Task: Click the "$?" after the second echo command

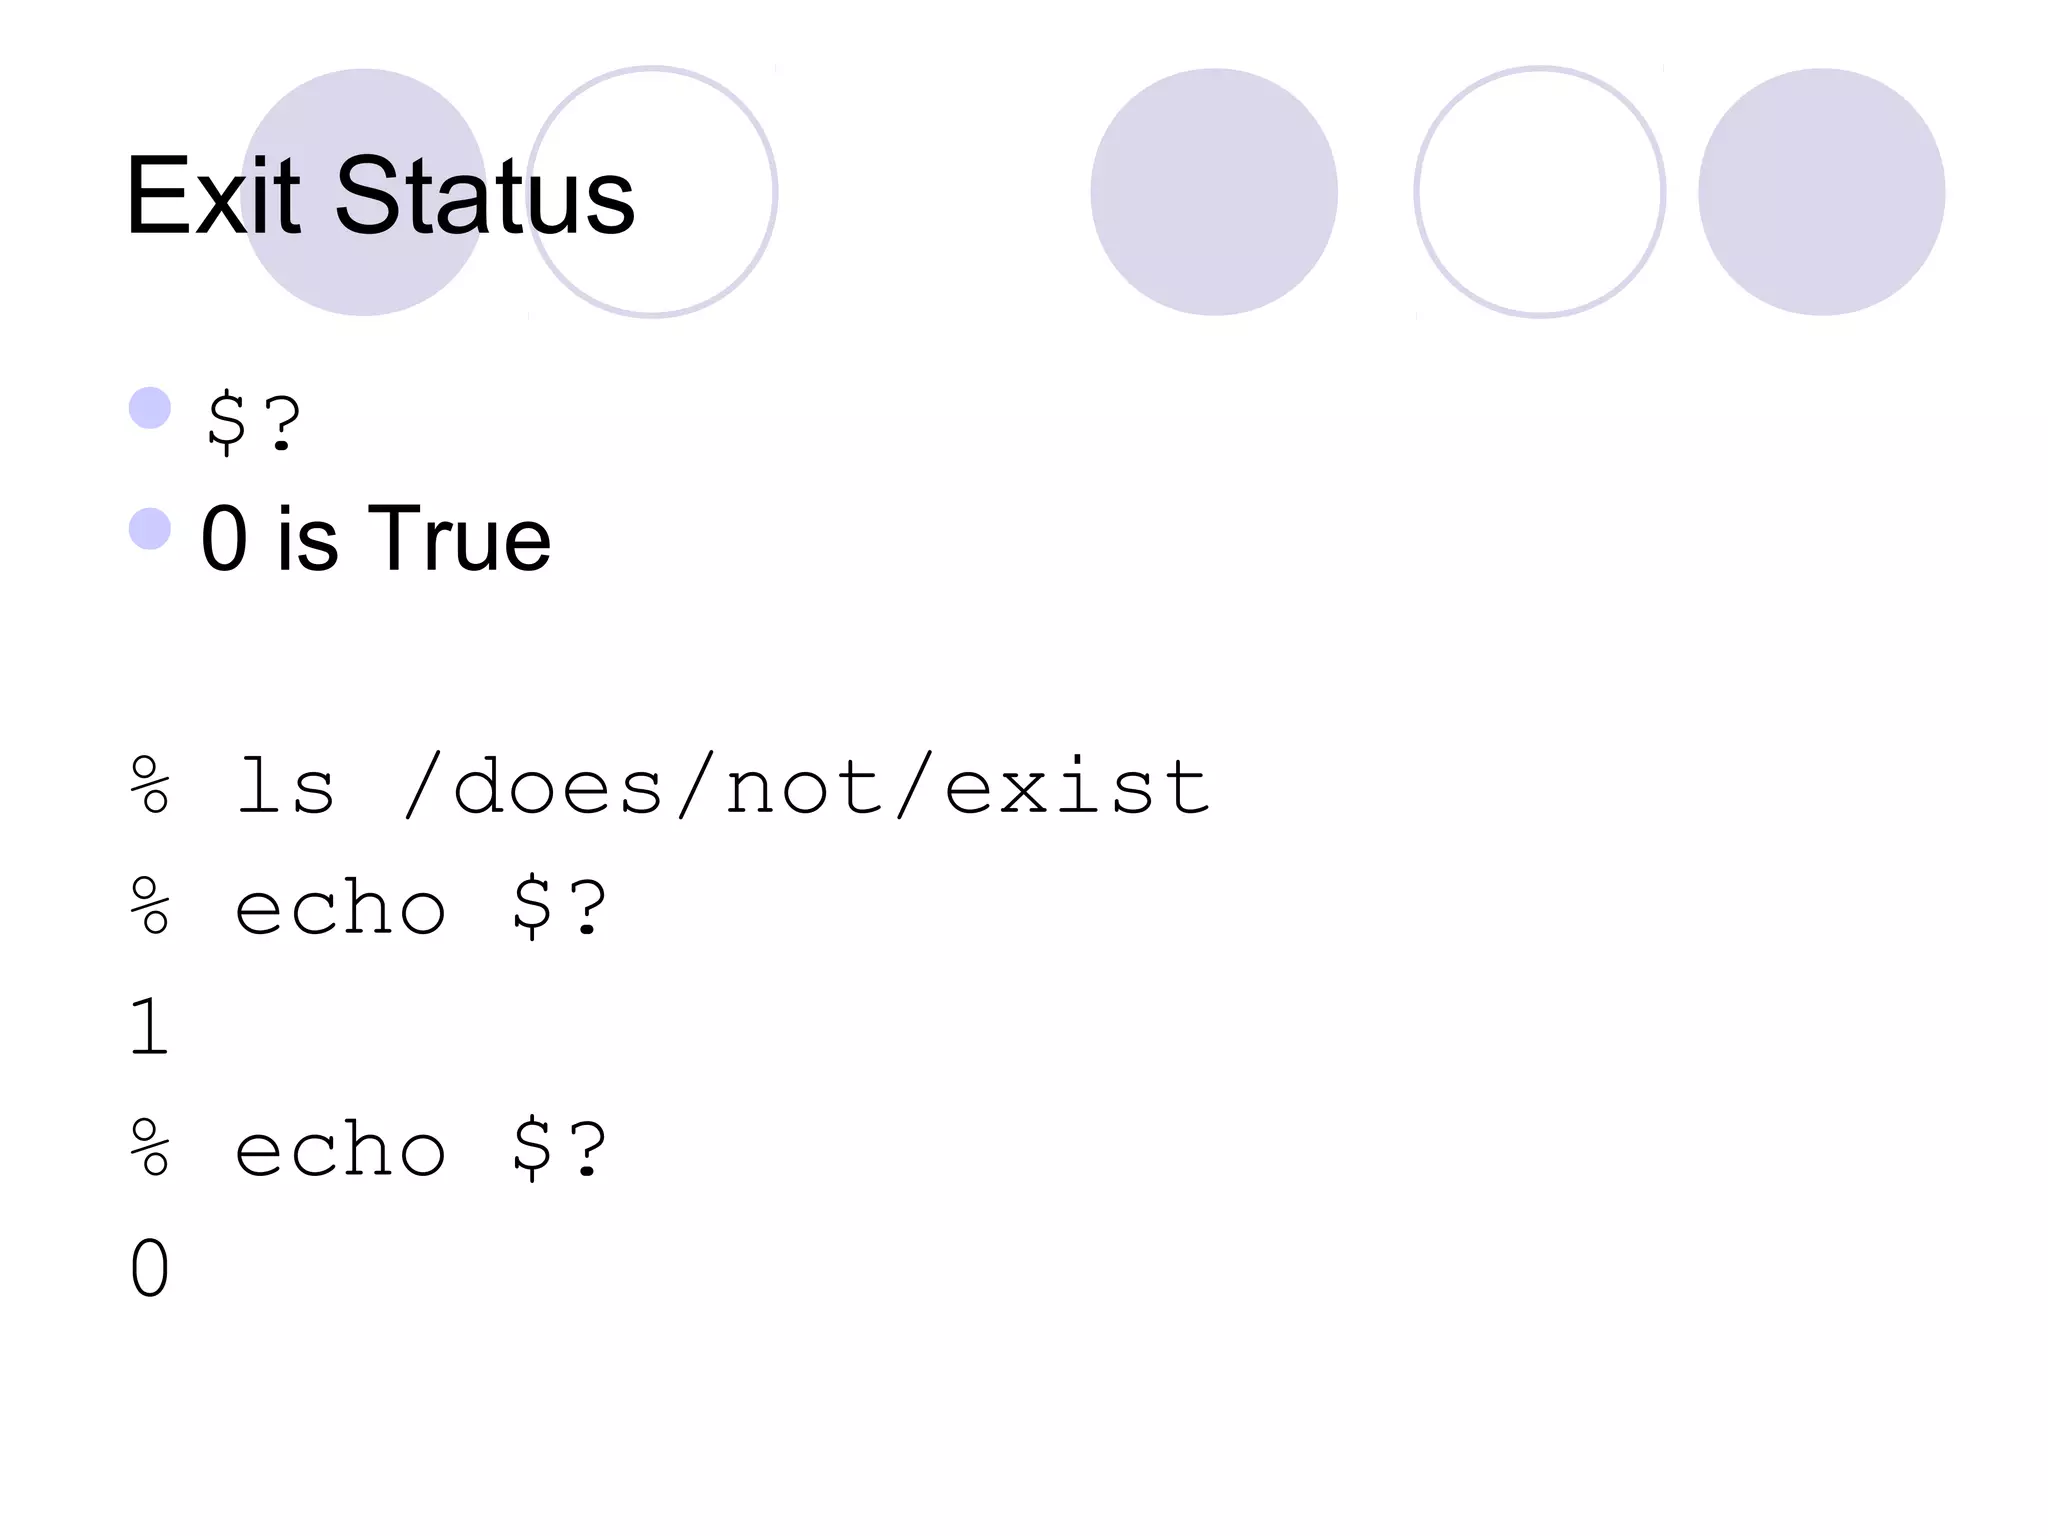Action: click(560, 1150)
